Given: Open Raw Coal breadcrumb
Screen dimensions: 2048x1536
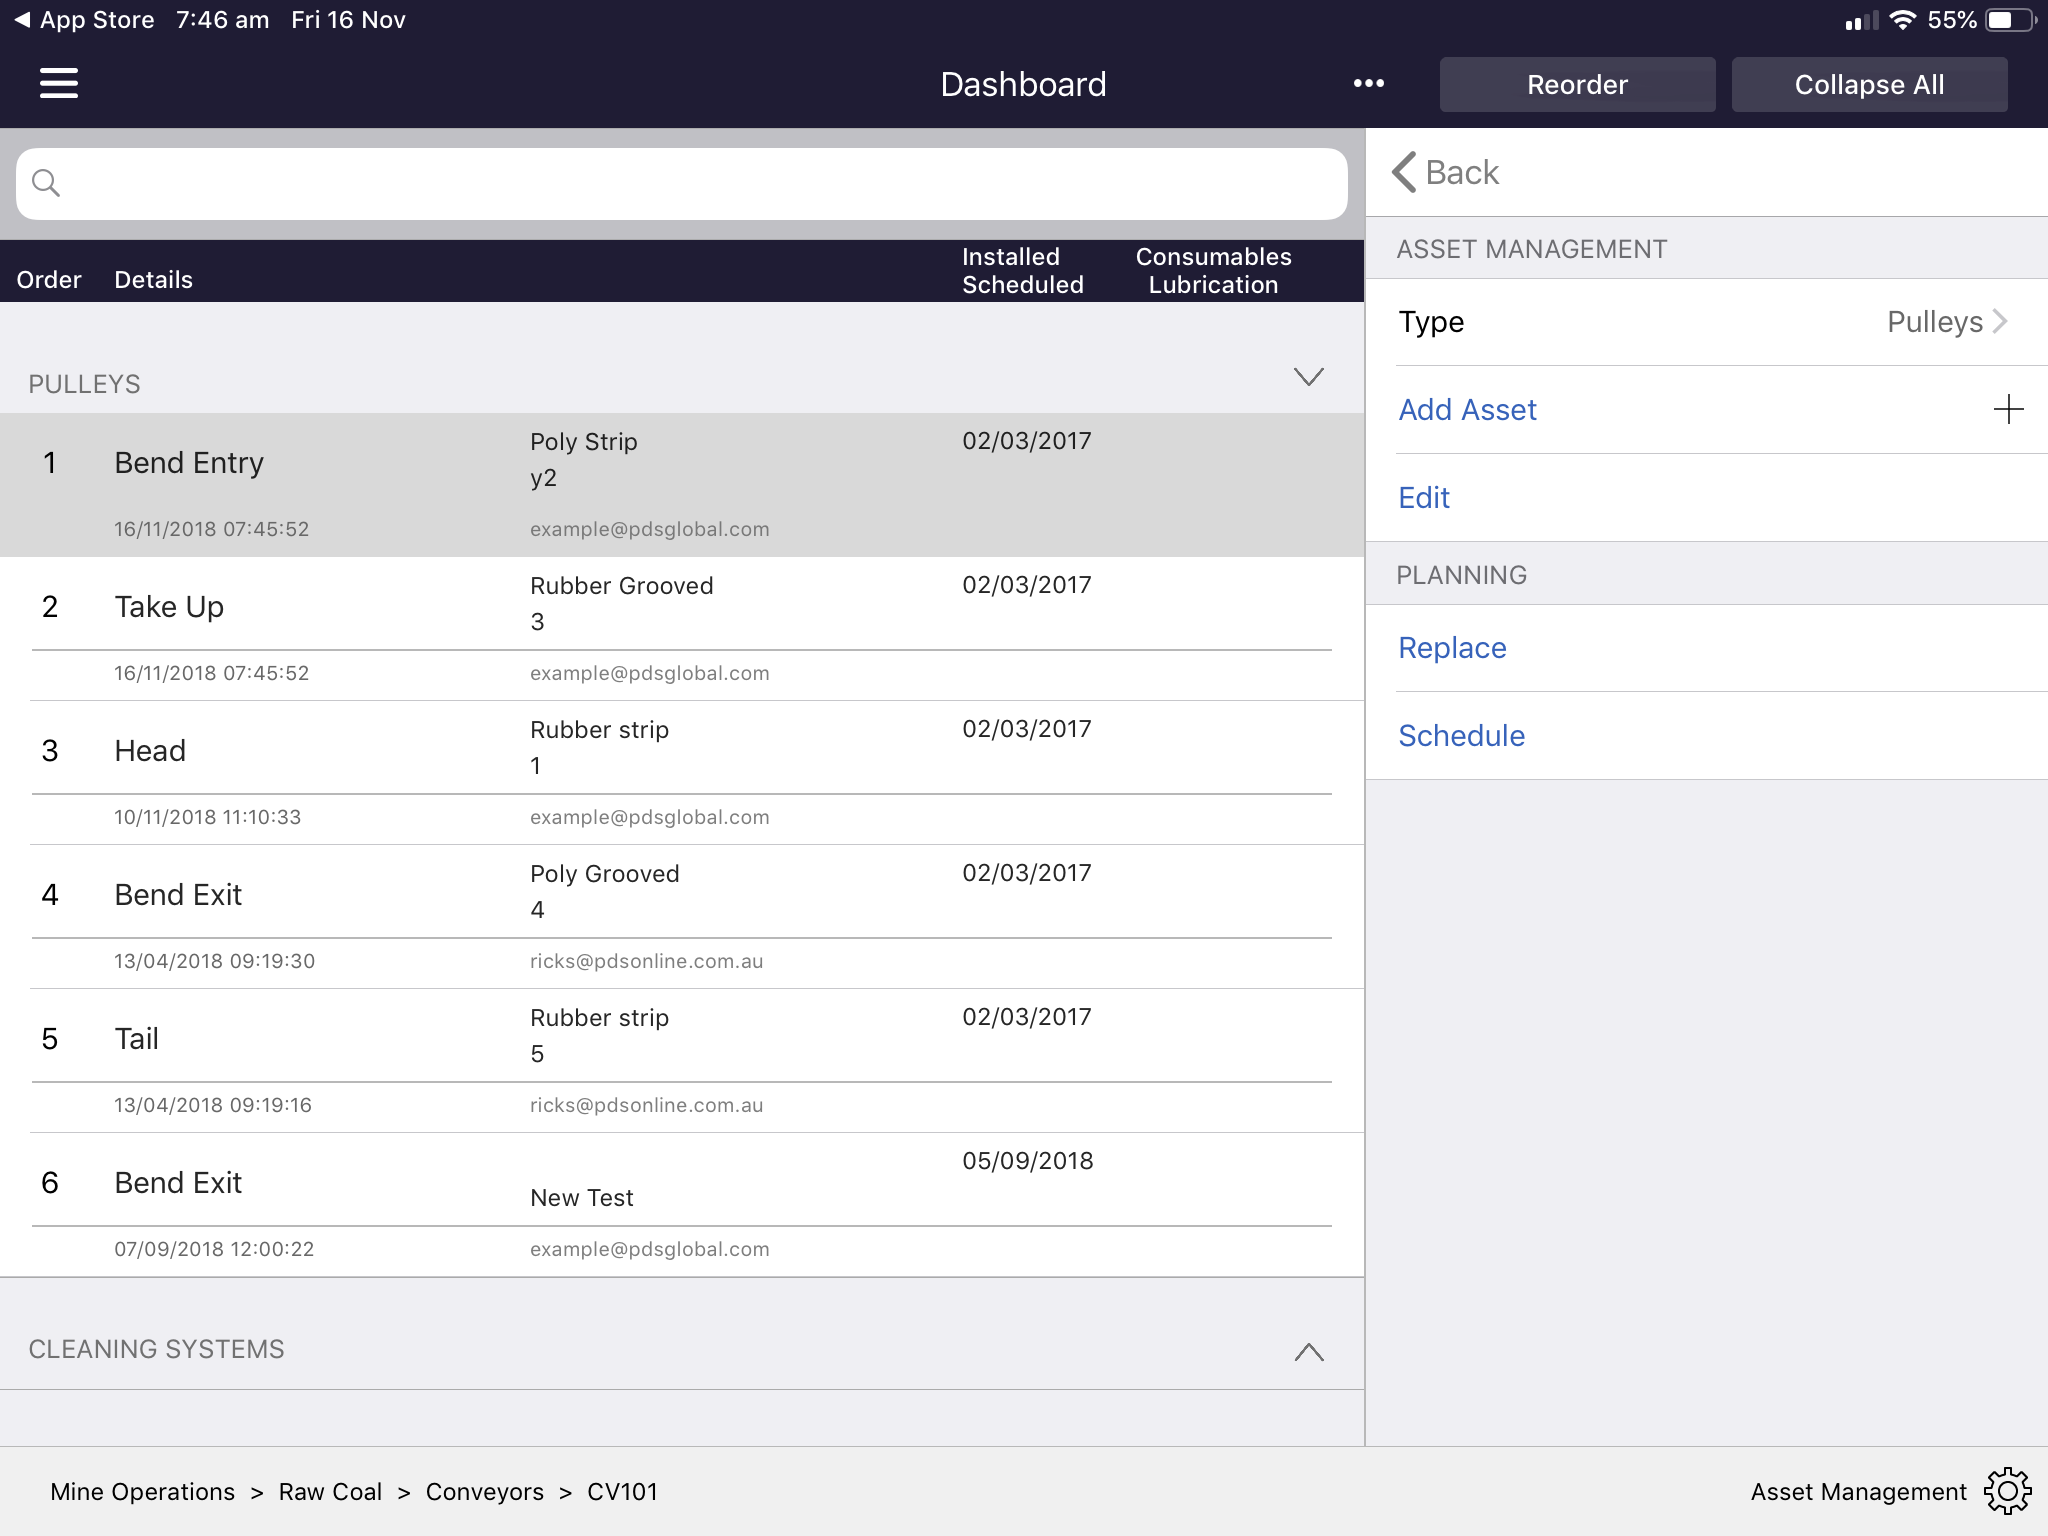Looking at the screenshot, I should (330, 1491).
